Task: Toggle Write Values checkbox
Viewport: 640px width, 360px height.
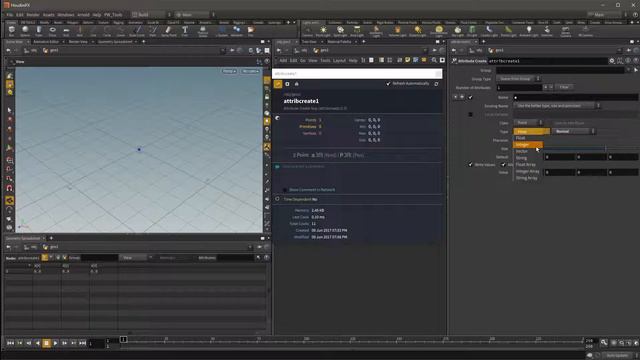Action: tap(470, 164)
